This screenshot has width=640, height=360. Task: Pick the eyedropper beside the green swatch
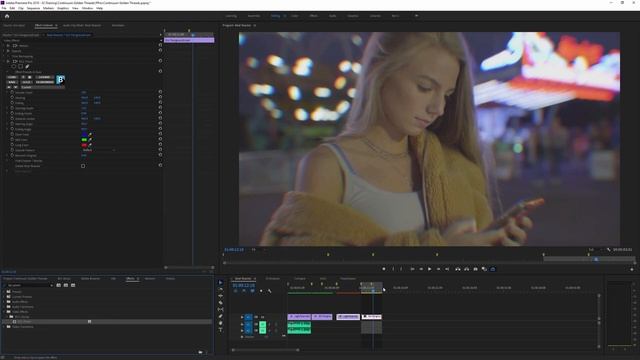tap(90, 140)
